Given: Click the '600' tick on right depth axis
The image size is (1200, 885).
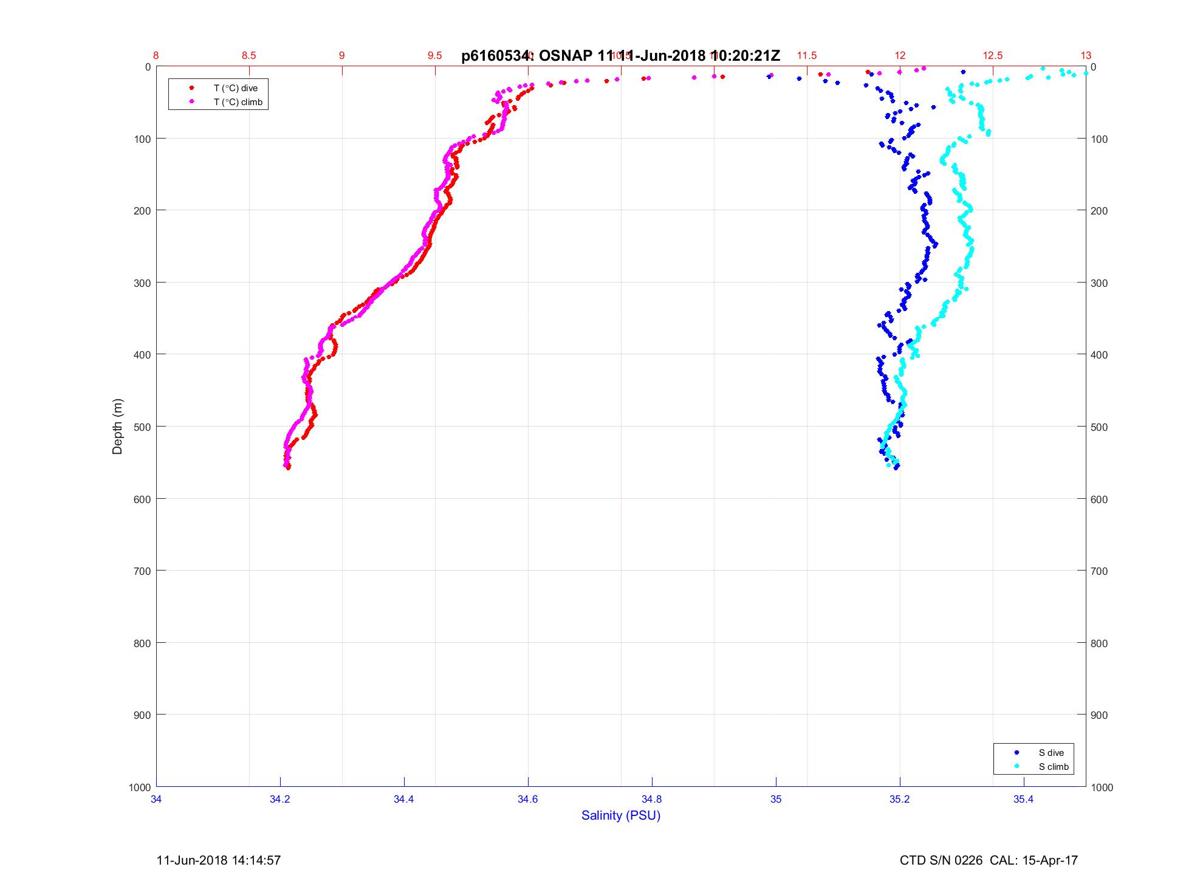Looking at the screenshot, I should [x=1100, y=499].
